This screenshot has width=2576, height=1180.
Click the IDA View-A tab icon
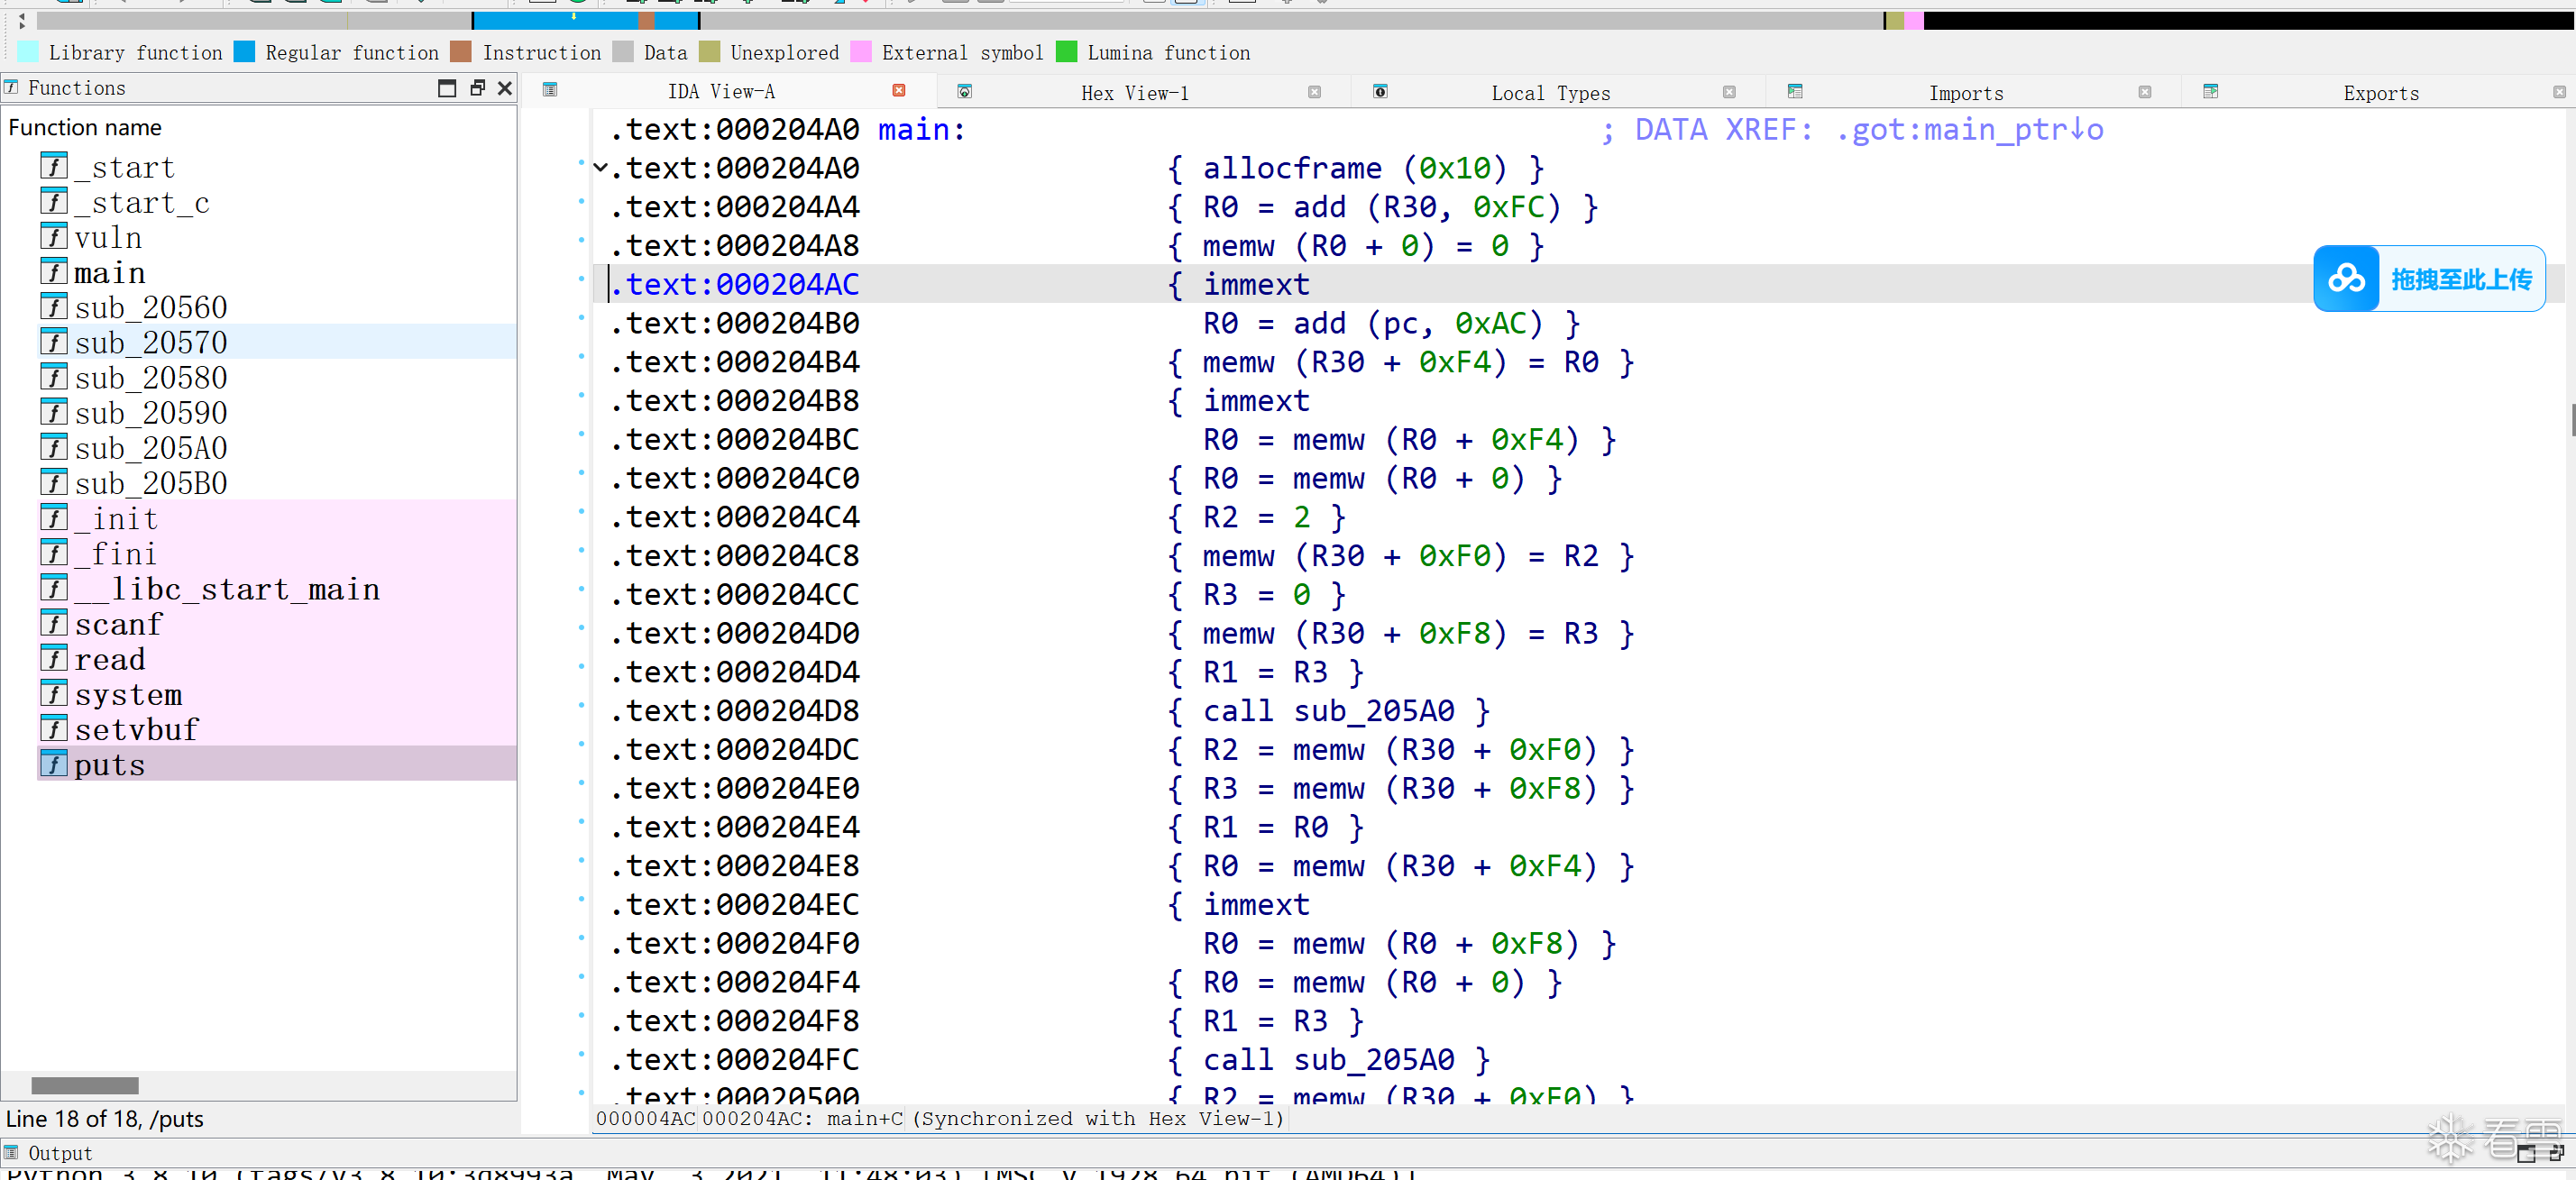tap(550, 90)
